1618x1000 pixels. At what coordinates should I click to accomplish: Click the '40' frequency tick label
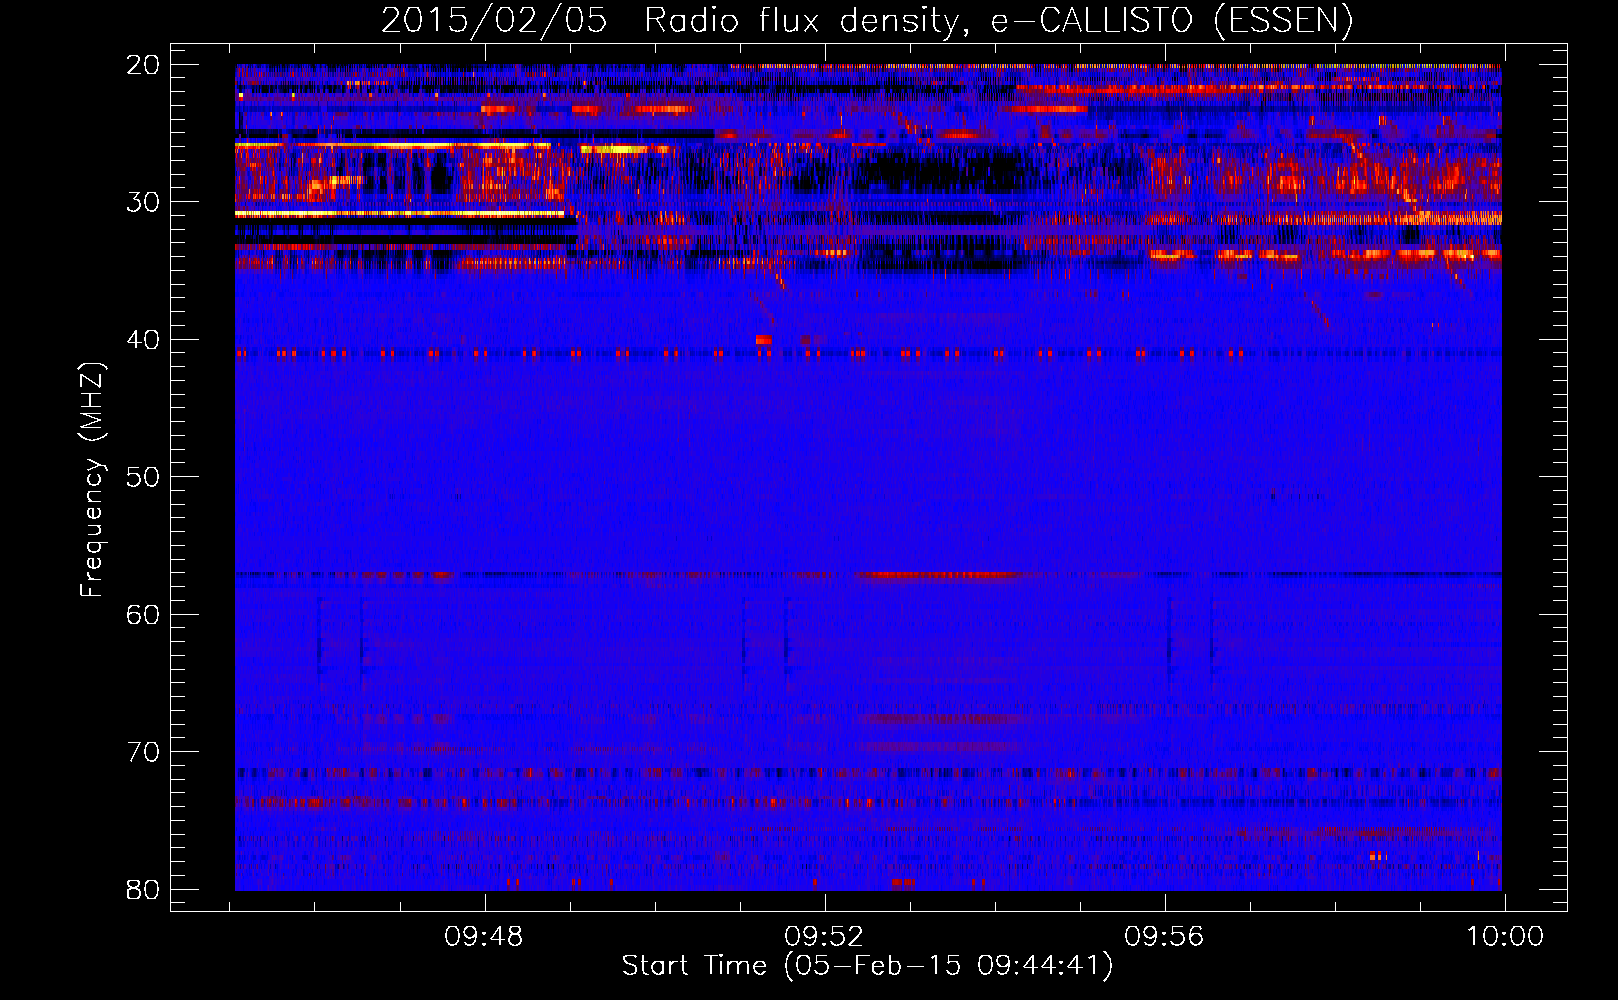(143, 340)
